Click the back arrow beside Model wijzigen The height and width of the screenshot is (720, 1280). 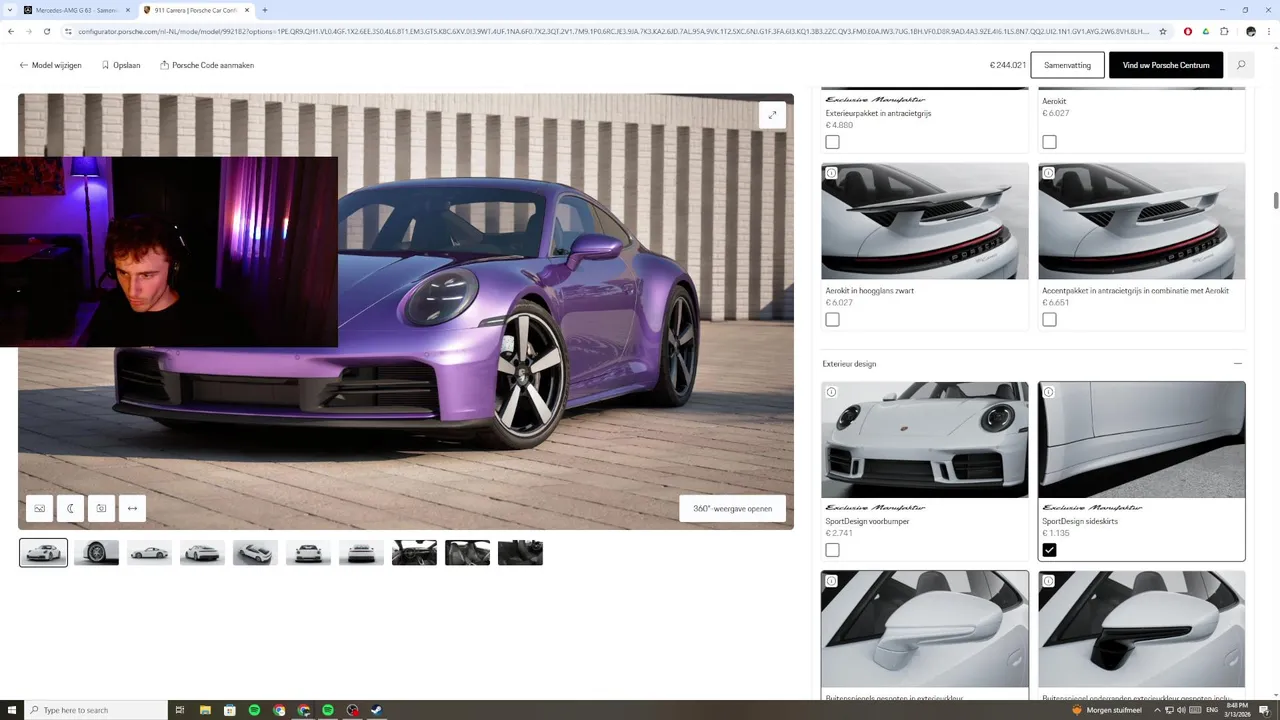[24, 65]
